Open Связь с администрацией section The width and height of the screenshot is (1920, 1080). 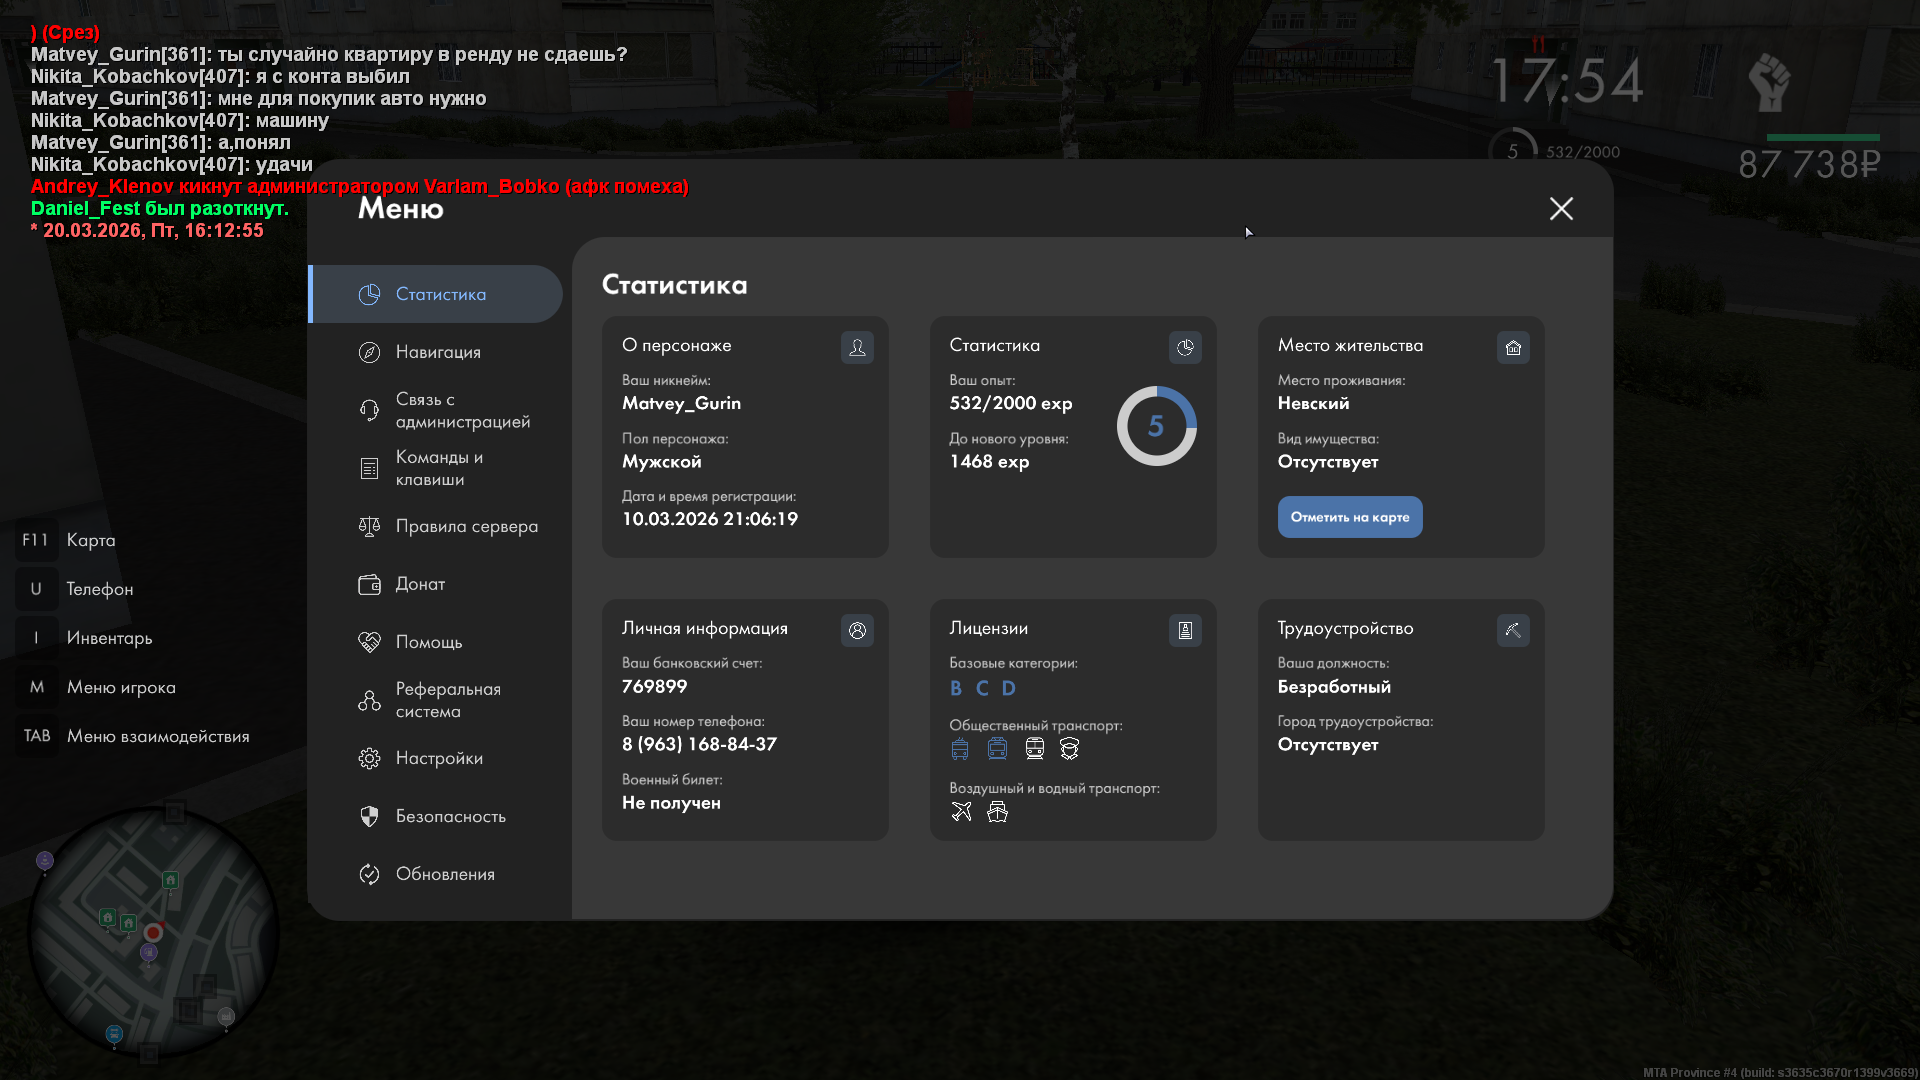tap(462, 410)
